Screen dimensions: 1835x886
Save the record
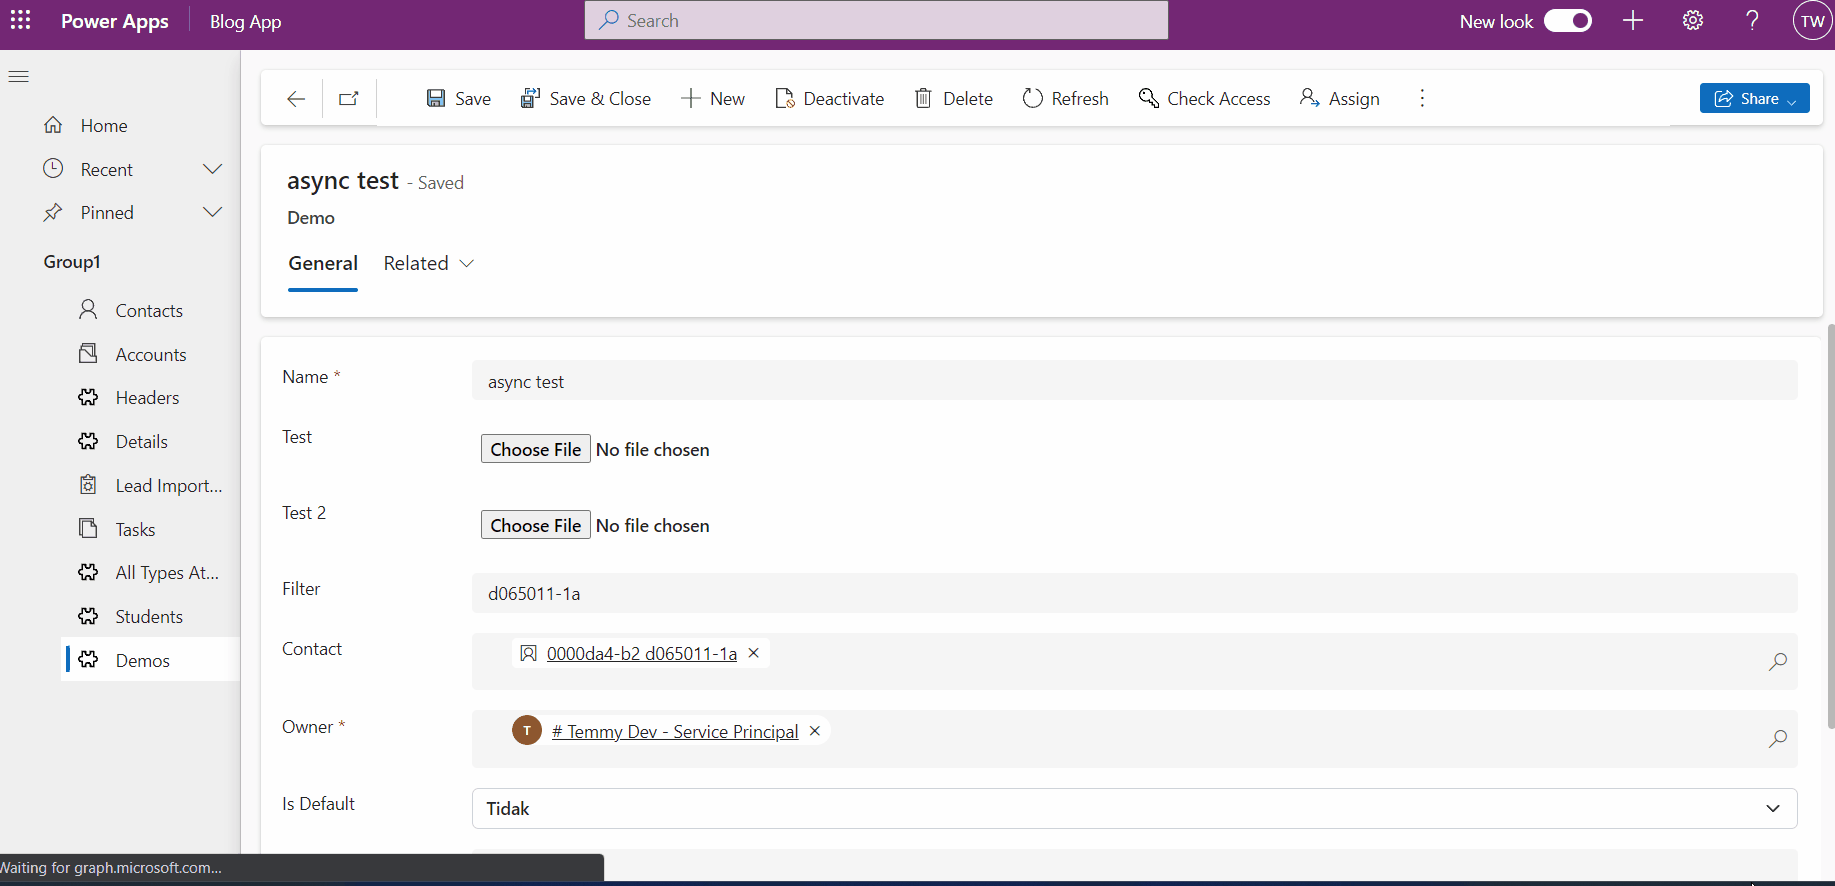[x=459, y=98]
